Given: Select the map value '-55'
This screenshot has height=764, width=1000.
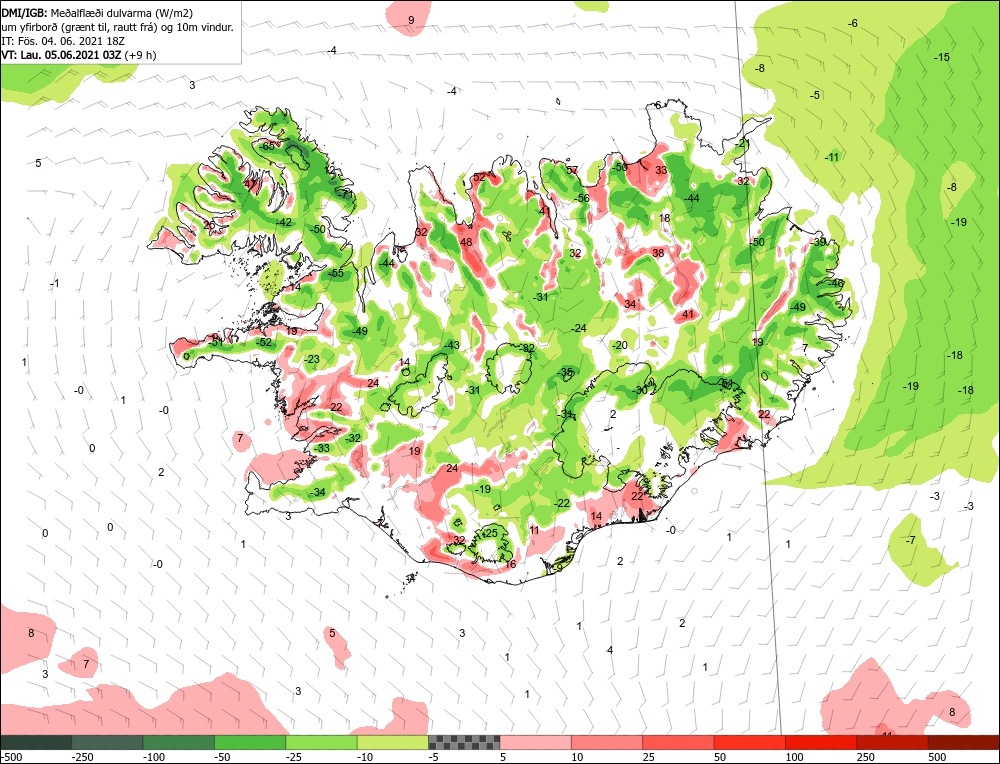Looking at the screenshot, I should point(335,273).
